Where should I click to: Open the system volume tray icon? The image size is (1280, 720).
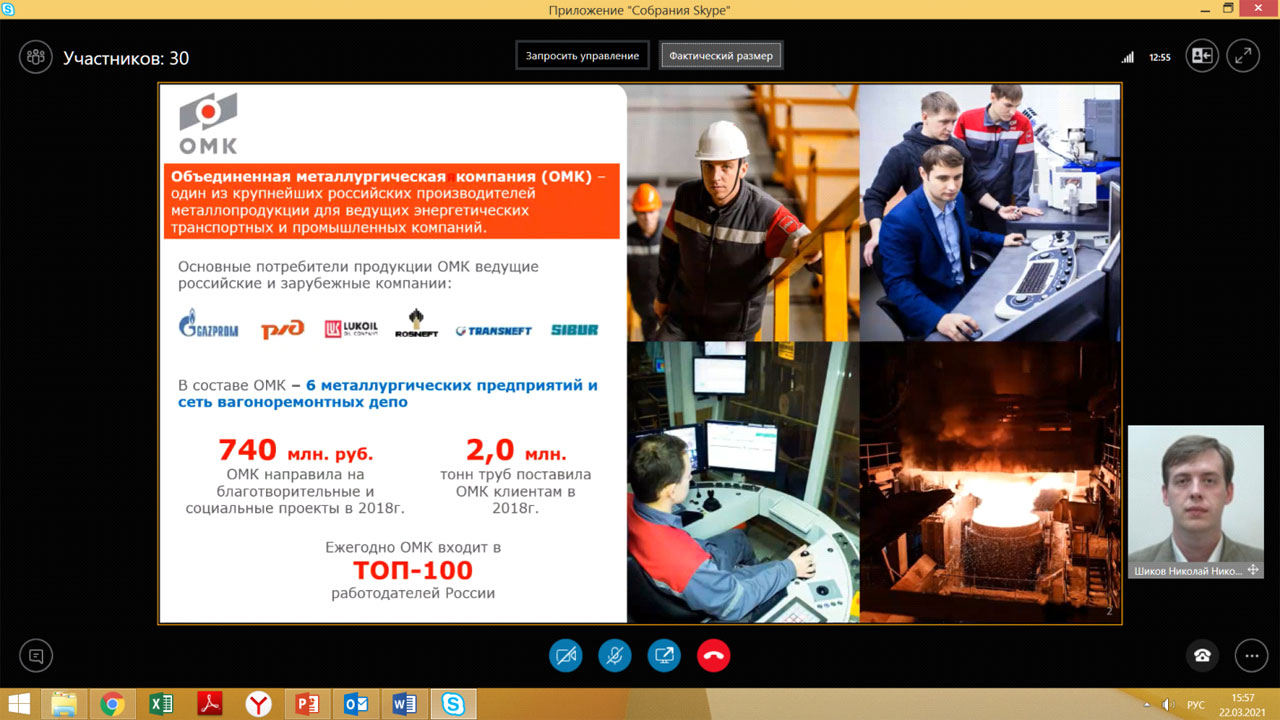click(x=1169, y=705)
